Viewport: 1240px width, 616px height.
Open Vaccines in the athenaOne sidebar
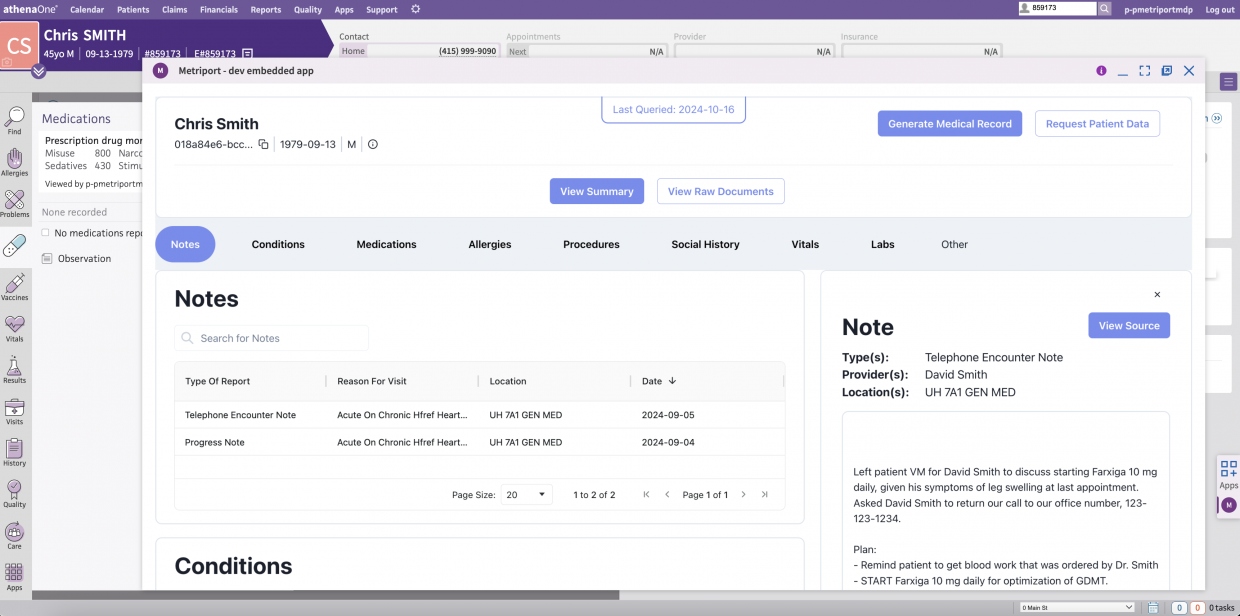tap(14, 287)
